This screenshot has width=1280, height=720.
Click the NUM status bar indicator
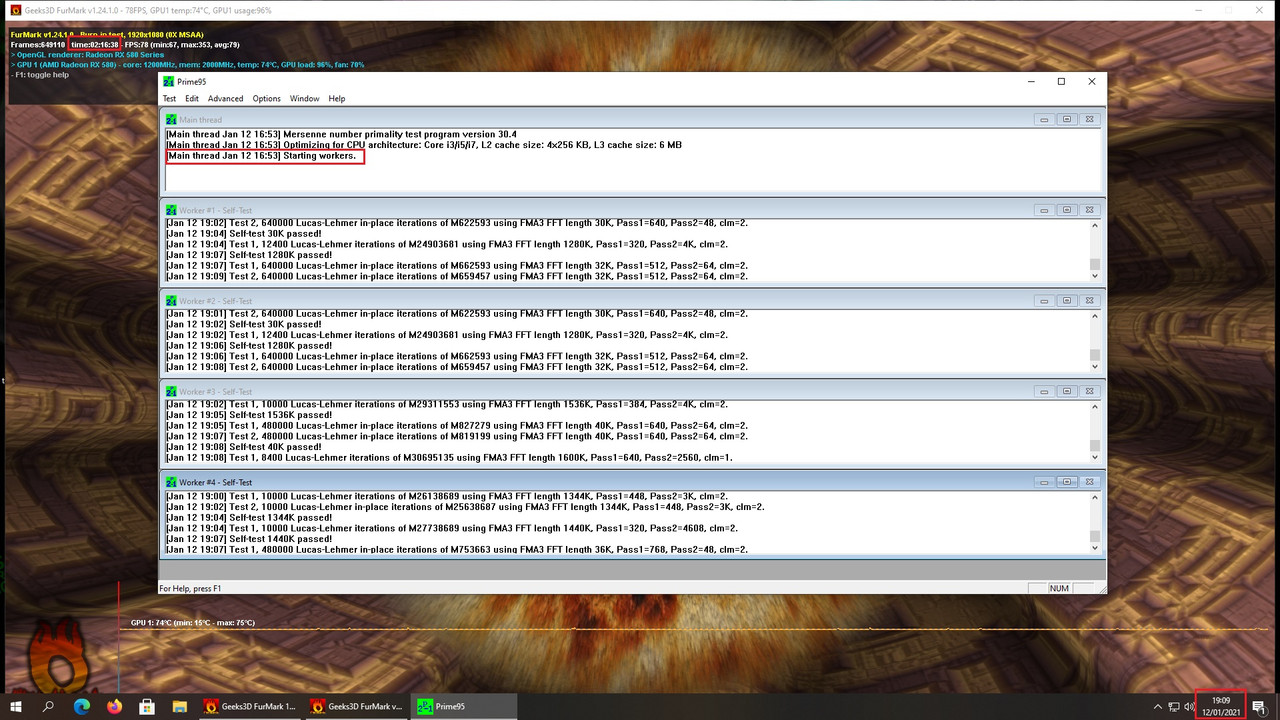coord(1059,588)
